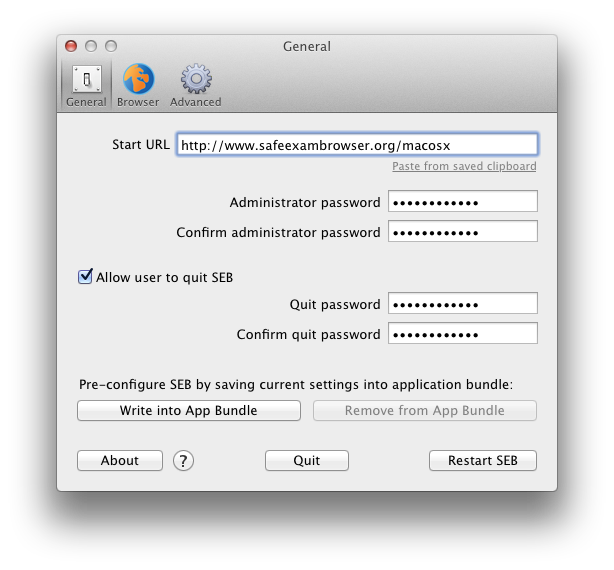Click Write into App Bundle button
Image resolution: width=614 pixels, height=570 pixels.
189,411
